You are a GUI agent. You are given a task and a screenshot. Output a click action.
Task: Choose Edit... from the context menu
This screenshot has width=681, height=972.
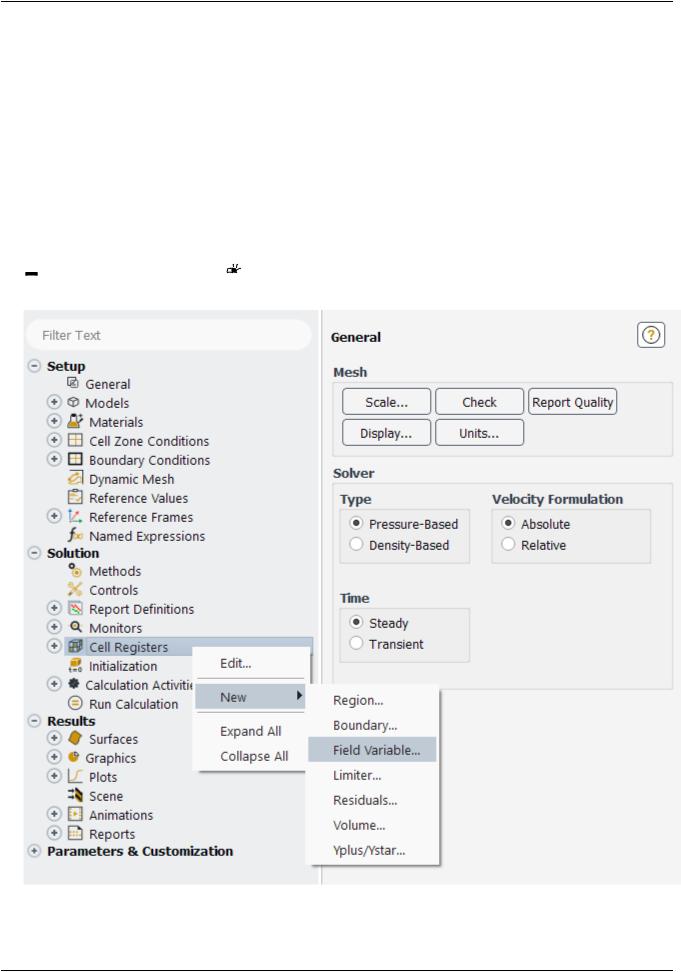pos(251,663)
